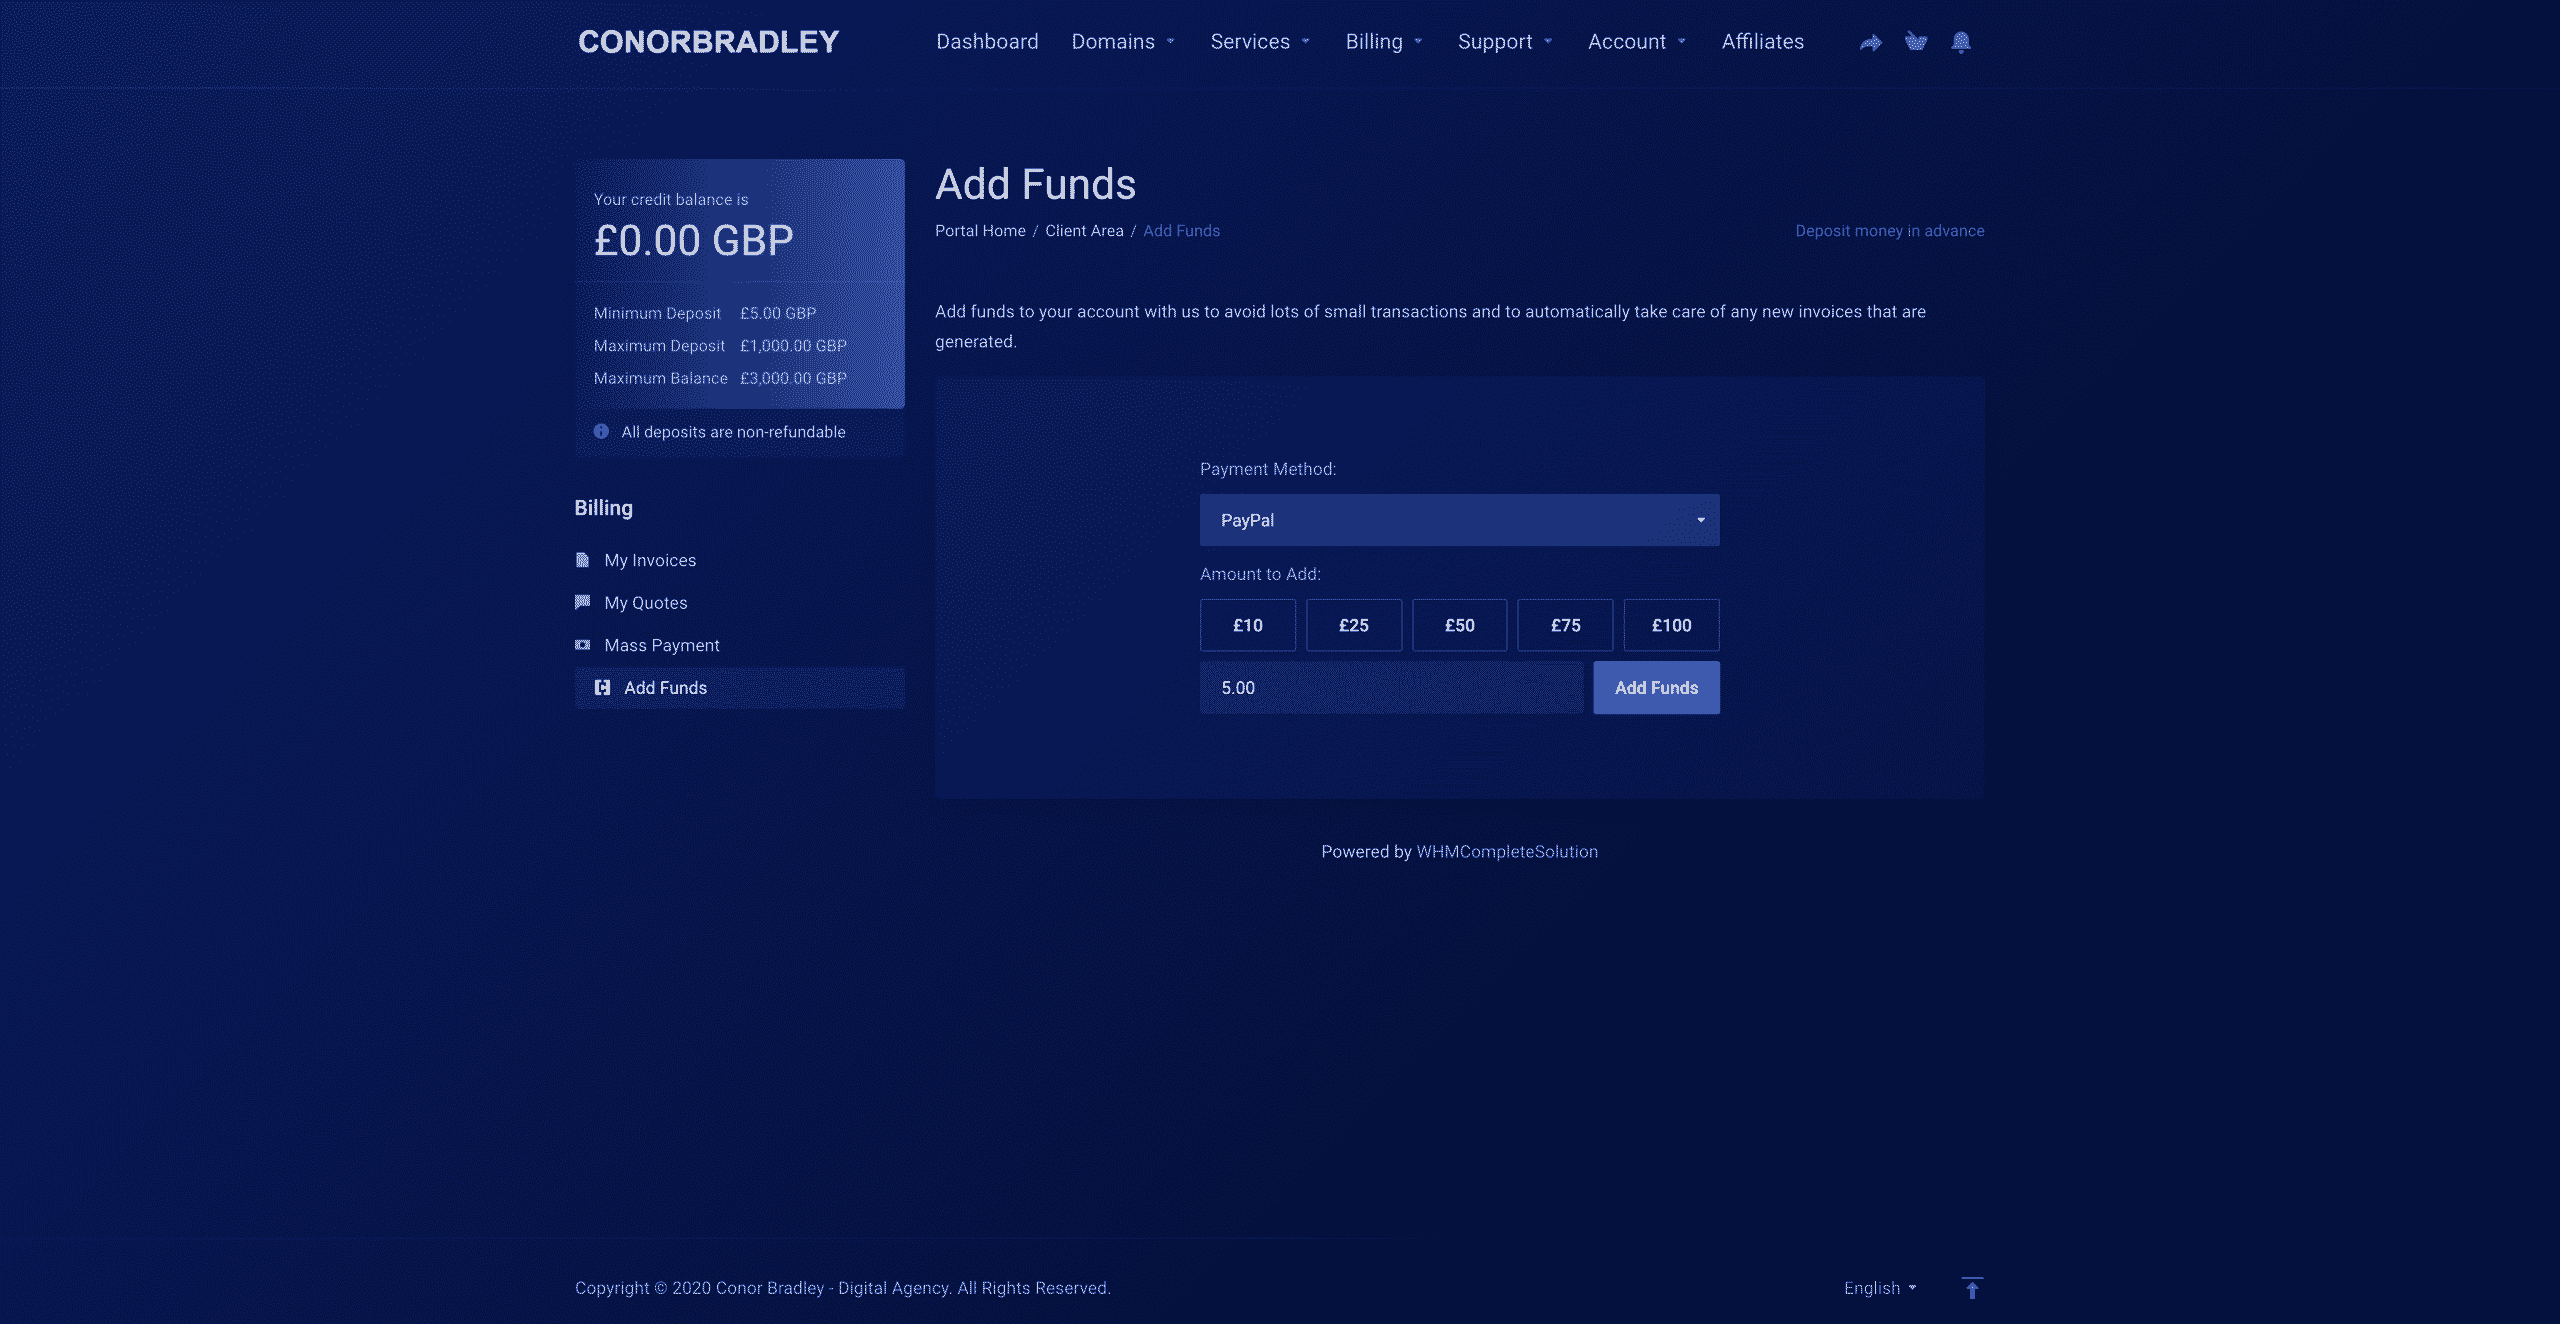2560x1324 pixels.
Task: Go to Dashboard in the navbar
Action: point(987,42)
